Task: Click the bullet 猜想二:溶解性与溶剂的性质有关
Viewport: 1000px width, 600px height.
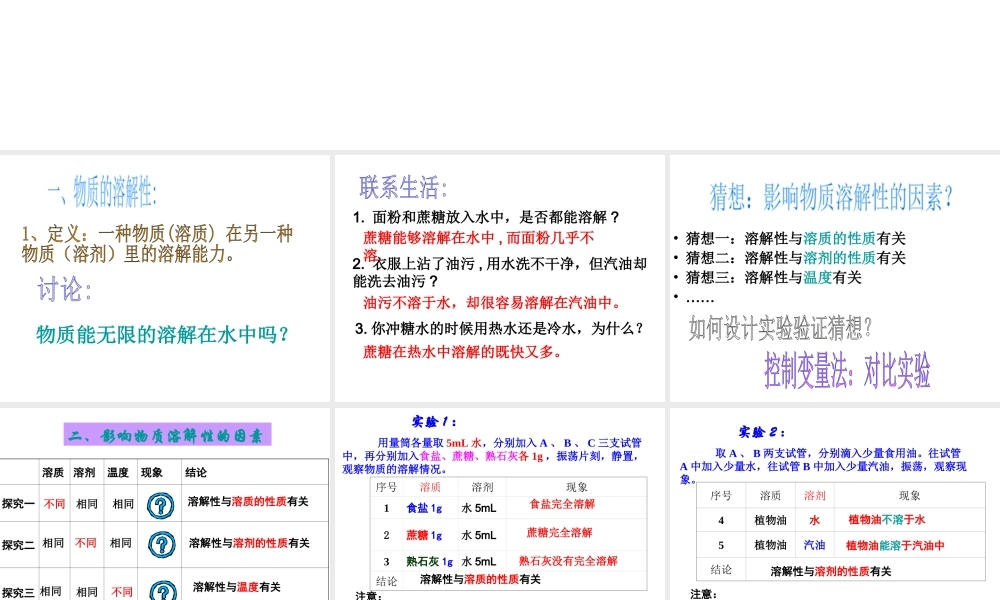Action: 795,258
